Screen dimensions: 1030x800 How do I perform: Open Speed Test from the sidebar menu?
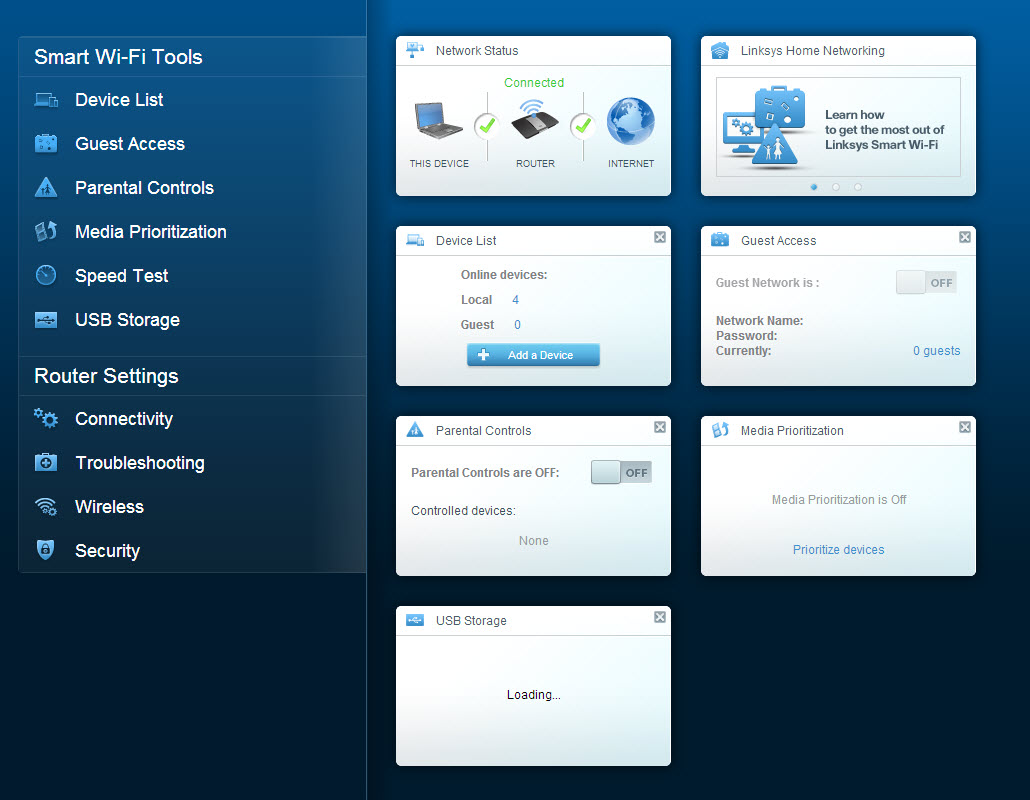pyautogui.click(x=122, y=276)
